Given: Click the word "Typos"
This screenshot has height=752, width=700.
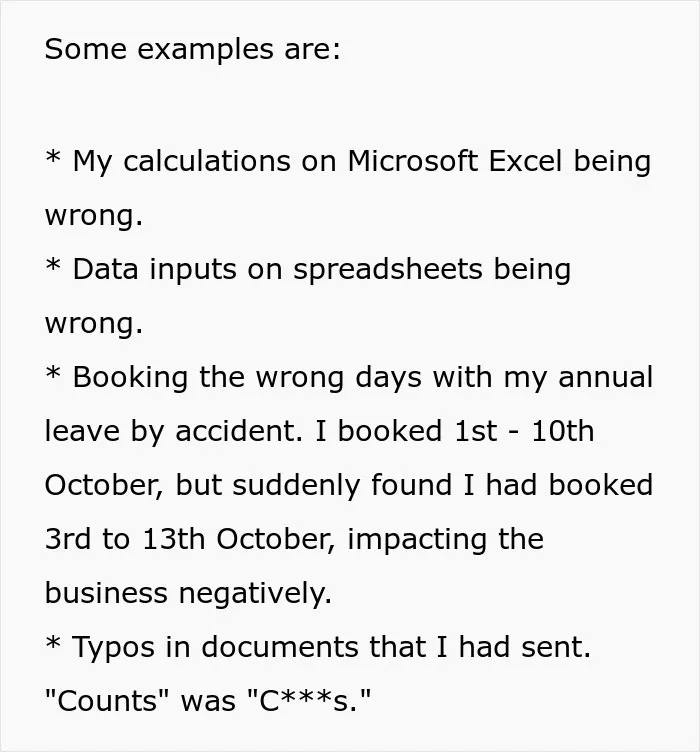Looking at the screenshot, I should (x=113, y=648).
